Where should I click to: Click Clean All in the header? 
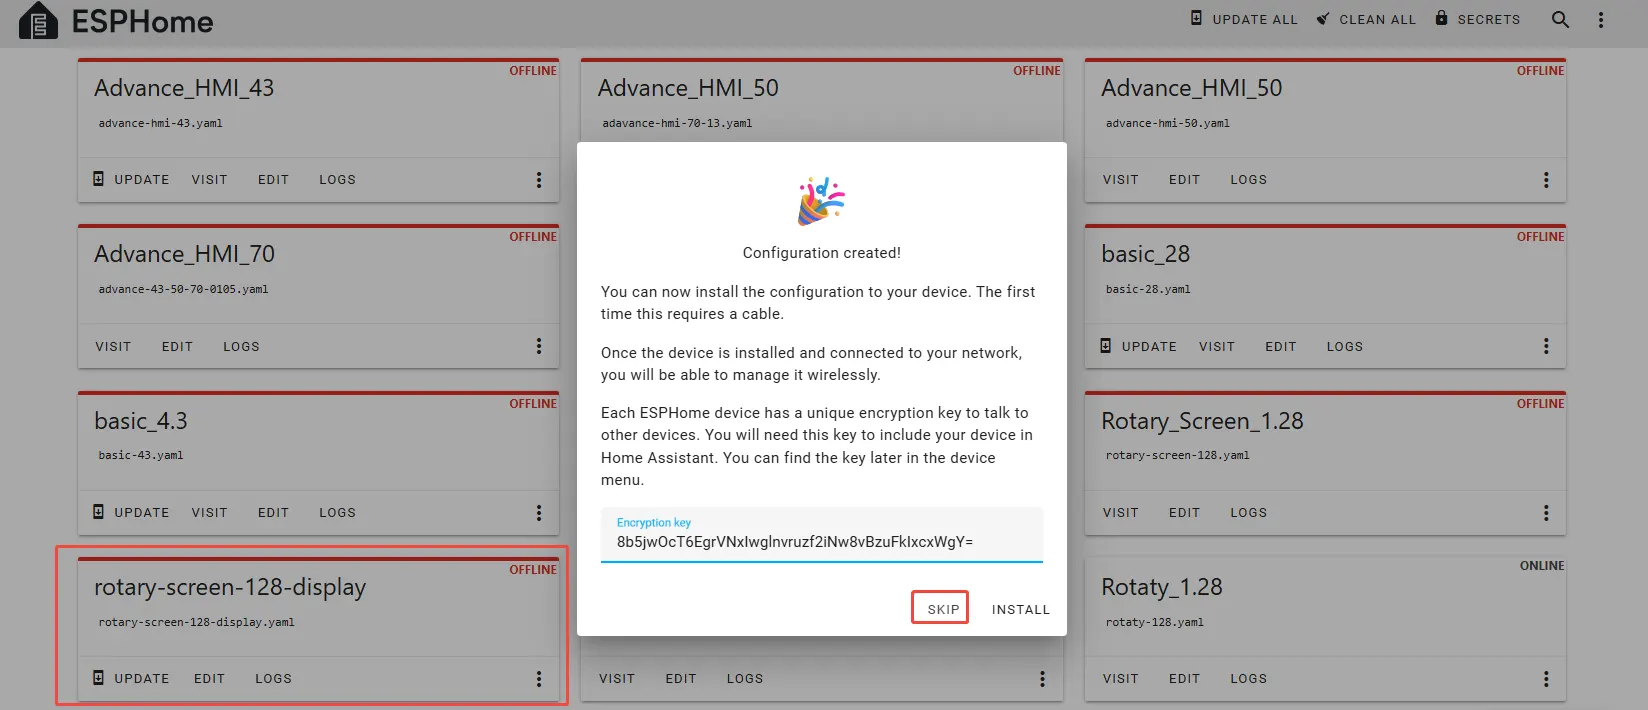(1366, 19)
